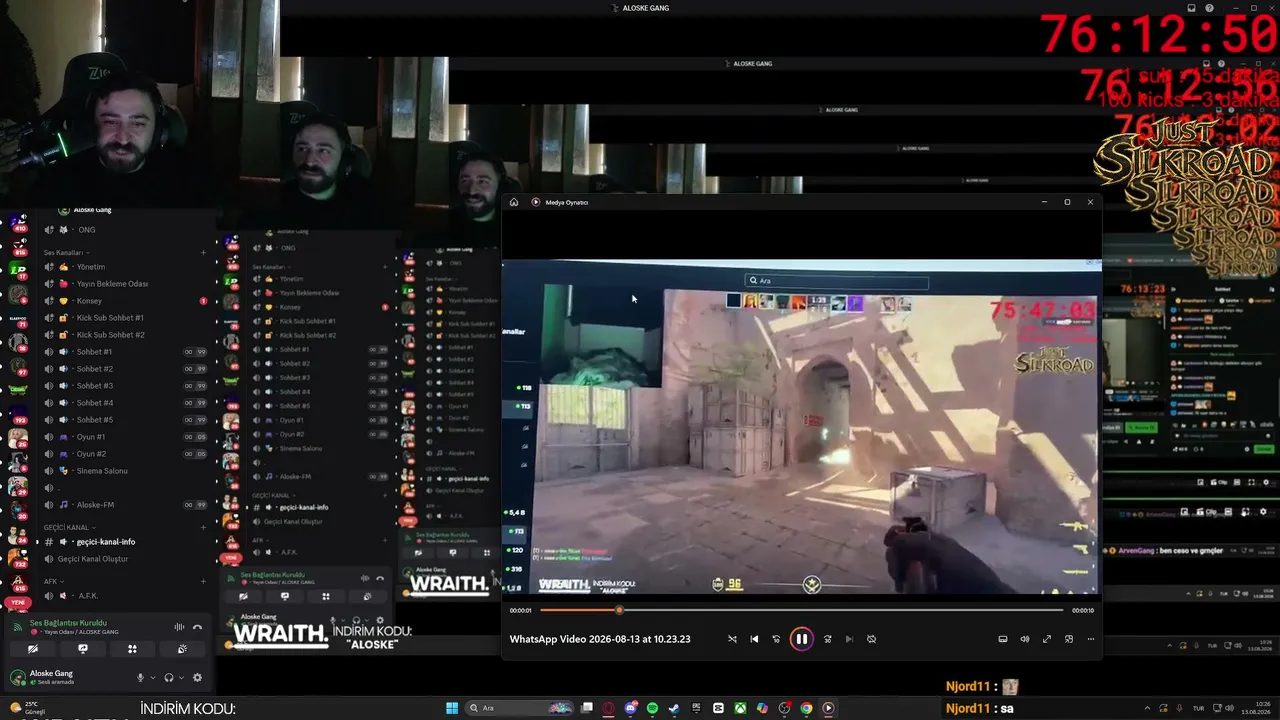
Task: Open Discord activities launcher
Action: point(132,649)
